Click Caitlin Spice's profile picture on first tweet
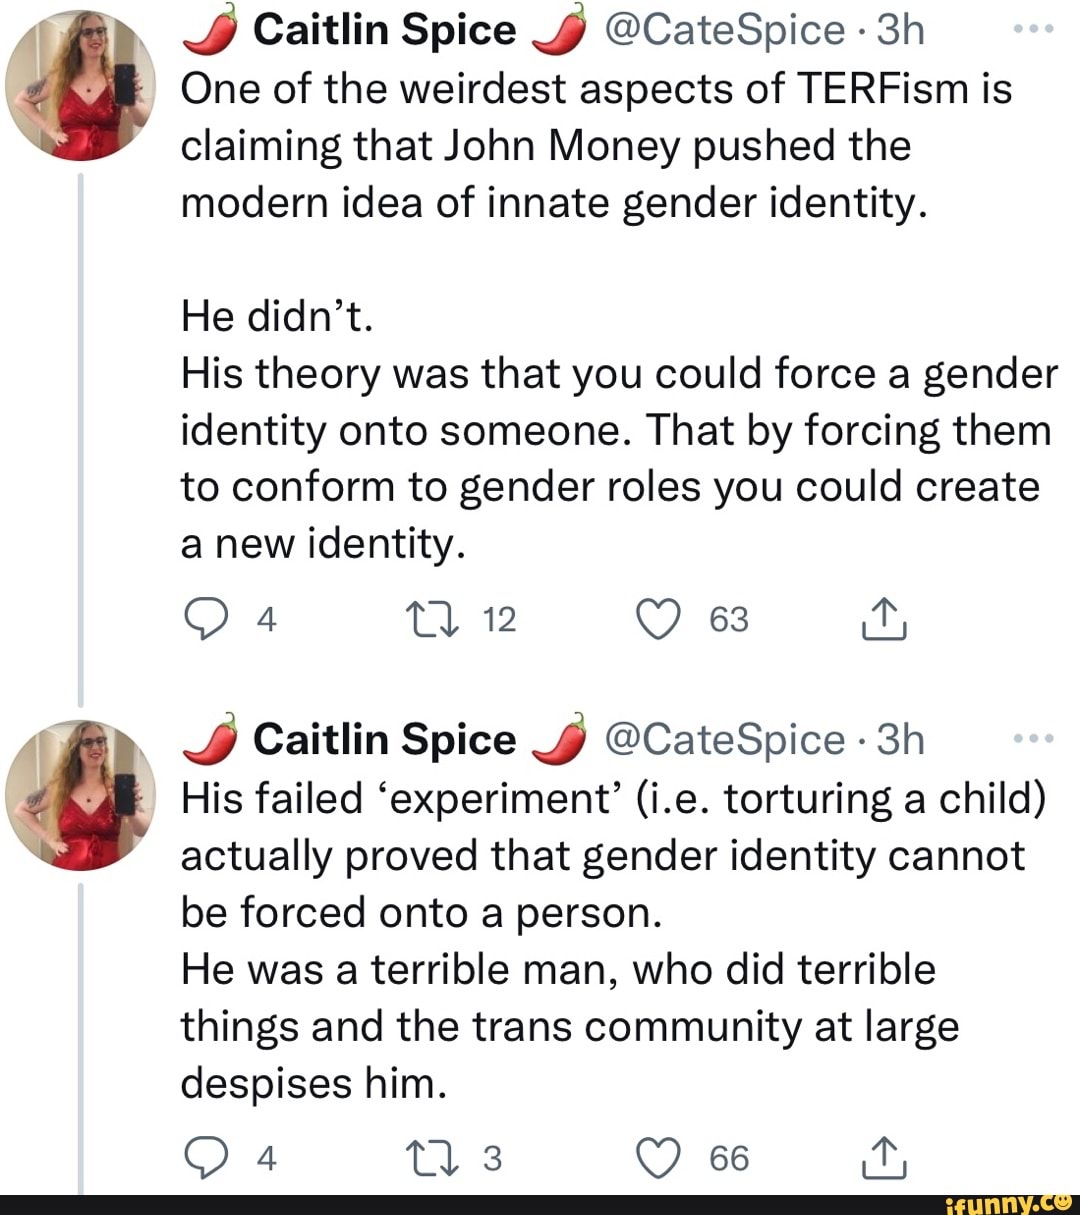The height and width of the screenshot is (1215, 1080). 81,82
